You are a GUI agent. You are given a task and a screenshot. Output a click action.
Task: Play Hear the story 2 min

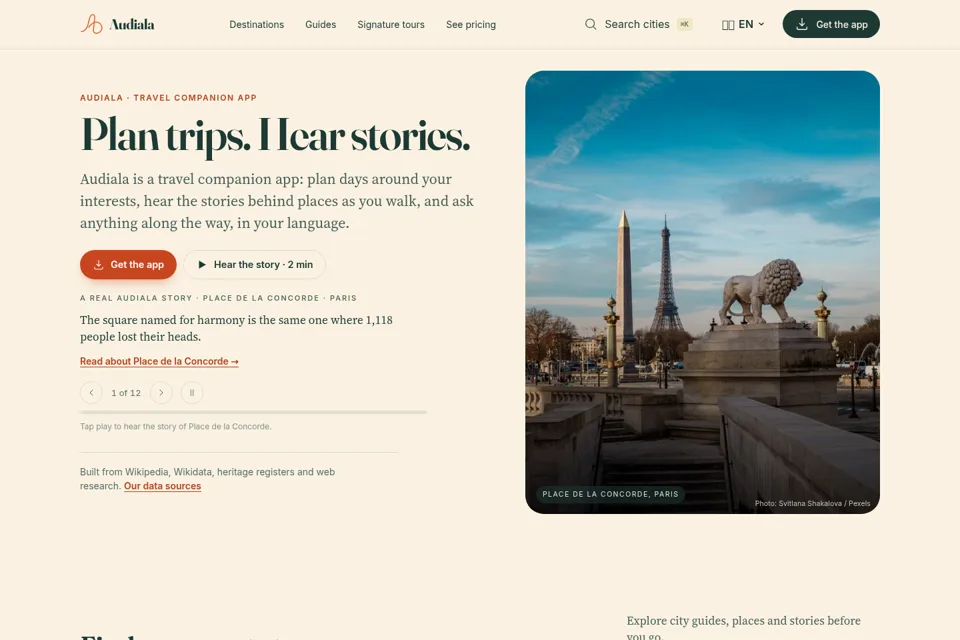click(x=255, y=265)
